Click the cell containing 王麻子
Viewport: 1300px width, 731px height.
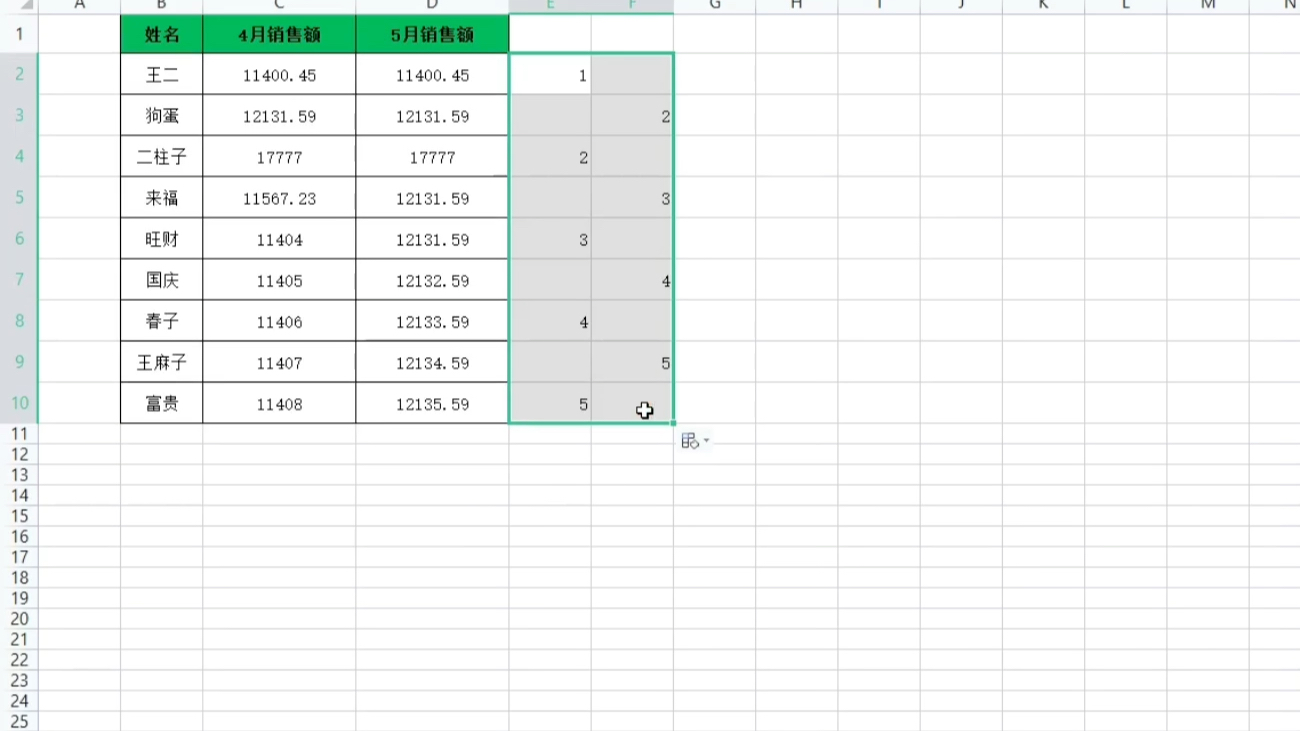(x=162, y=362)
